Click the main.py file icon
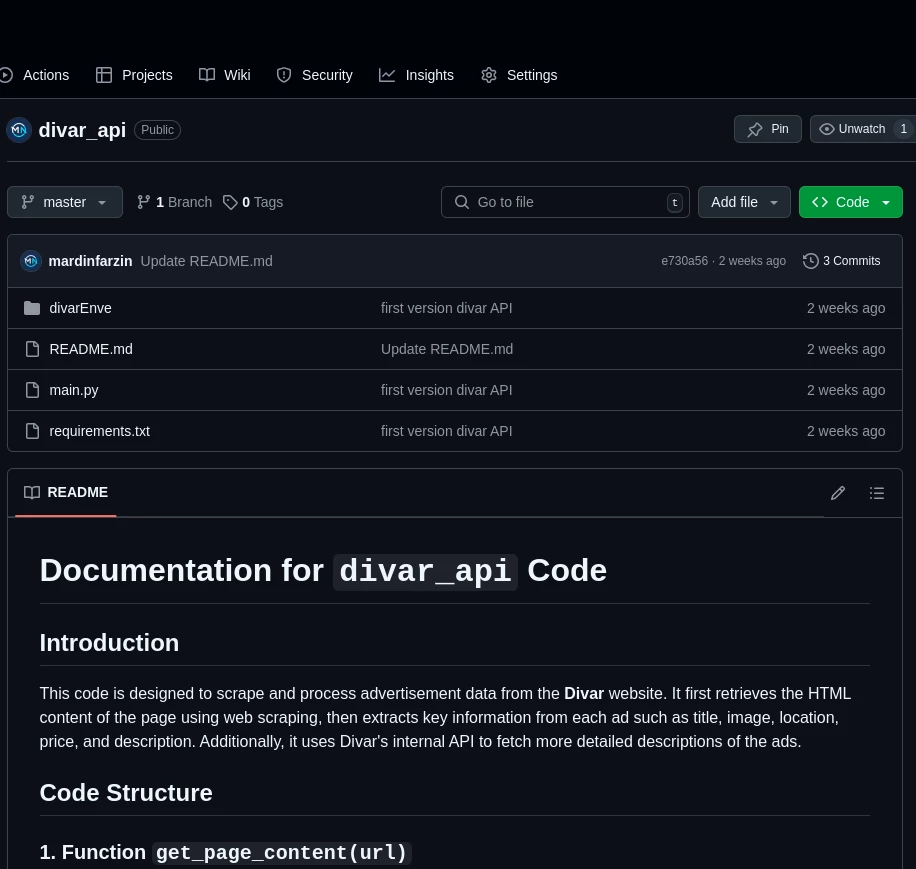 [x=33, y=390]
